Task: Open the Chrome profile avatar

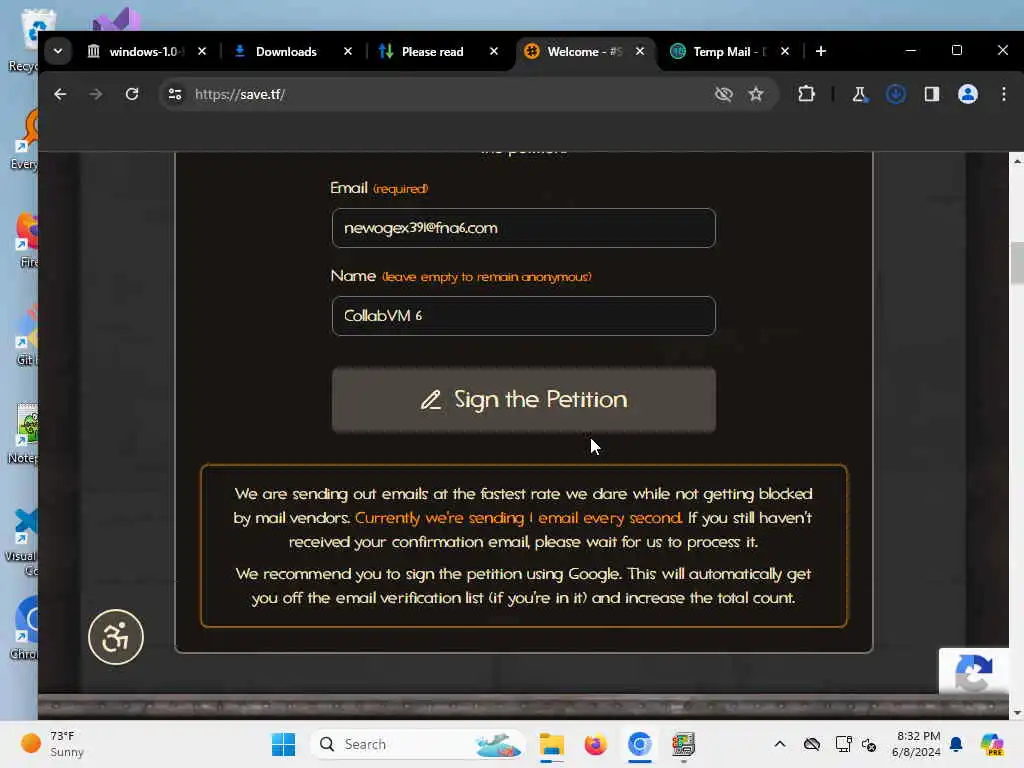Action: click(x=968, y=94)
